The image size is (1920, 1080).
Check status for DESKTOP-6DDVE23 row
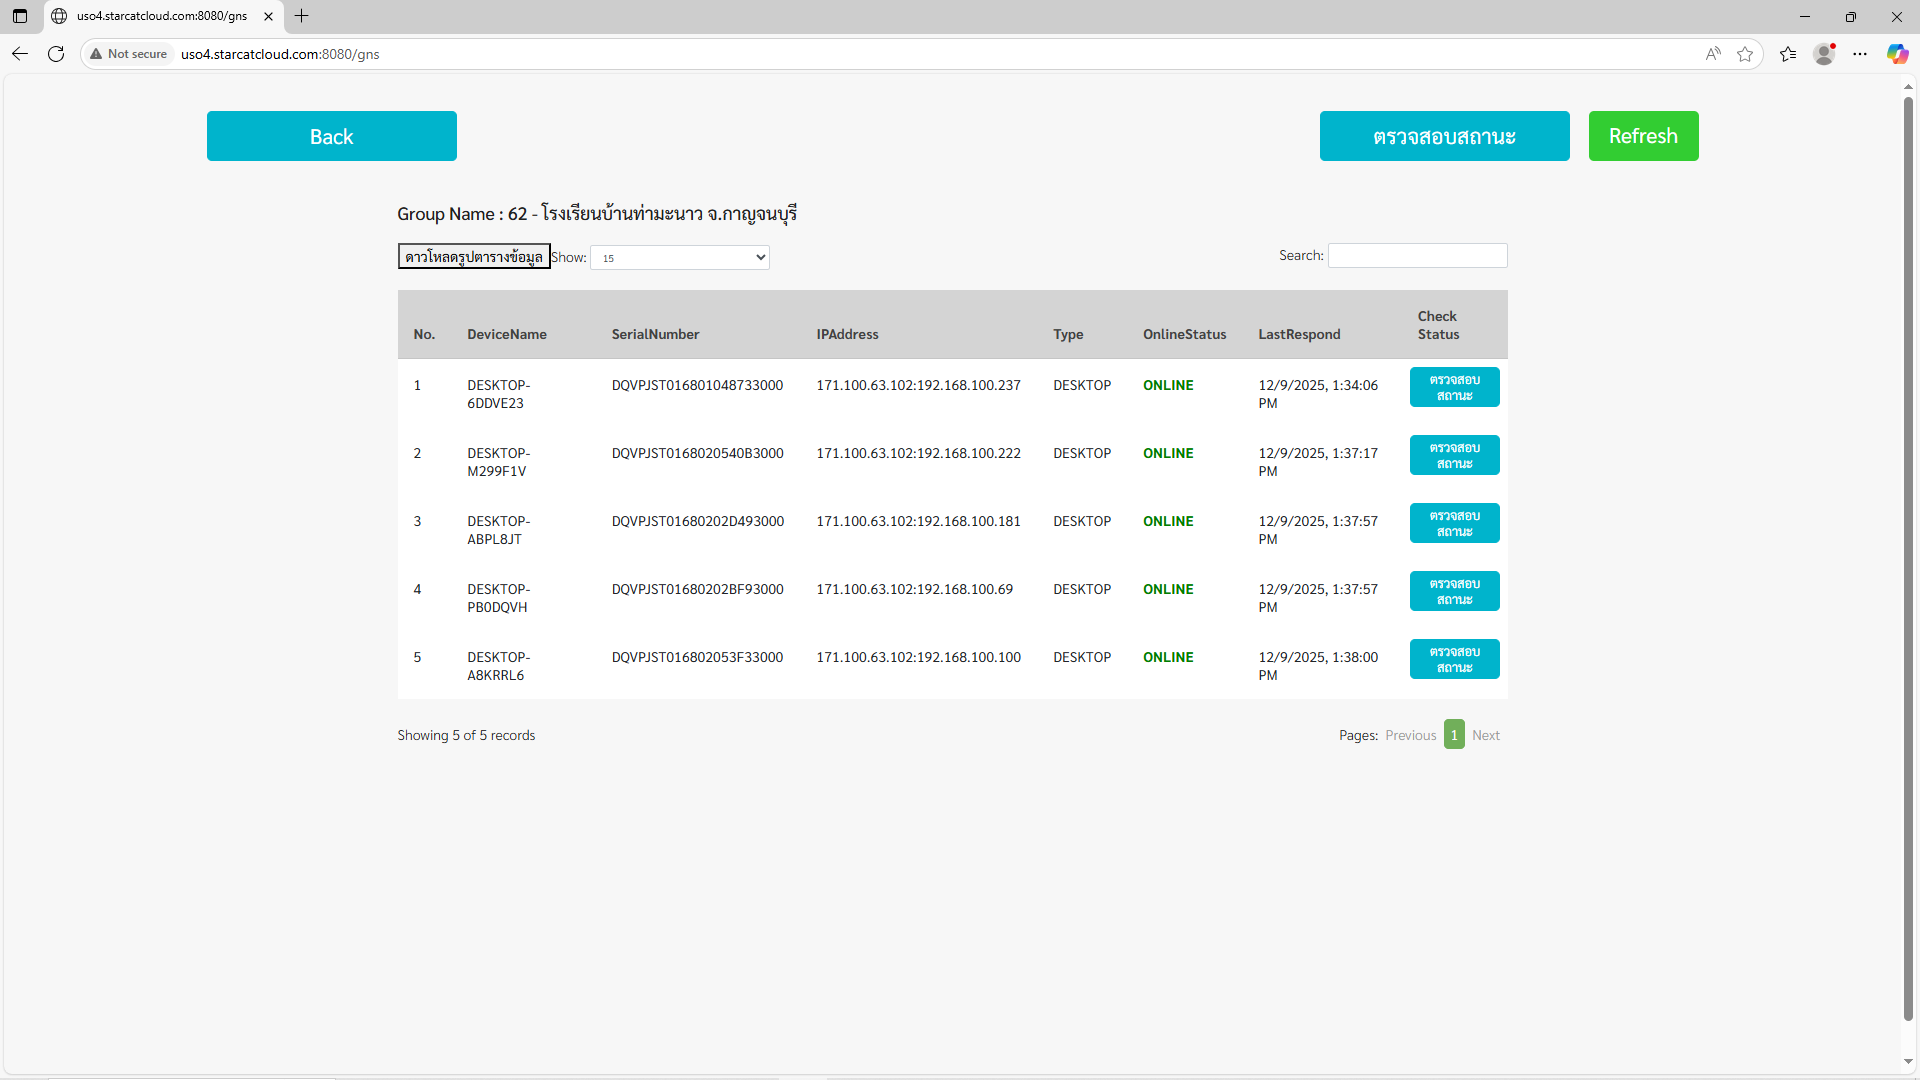point(1454,387)
